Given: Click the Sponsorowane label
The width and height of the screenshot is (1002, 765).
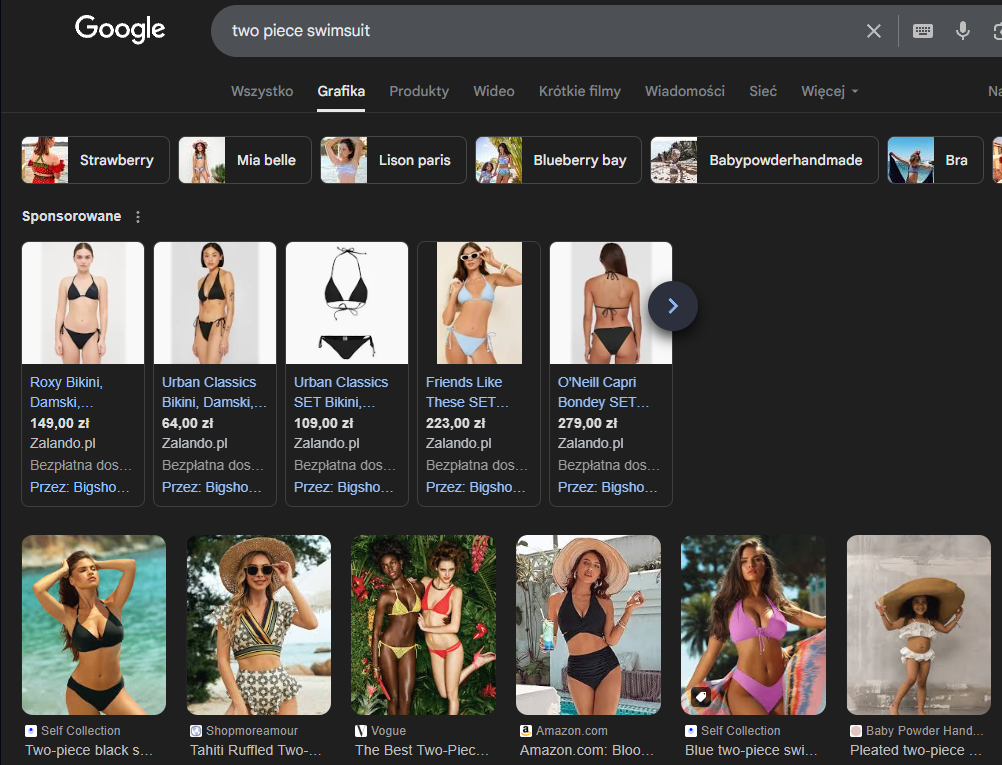Looking at the screenshot, I should pos(72,217).
